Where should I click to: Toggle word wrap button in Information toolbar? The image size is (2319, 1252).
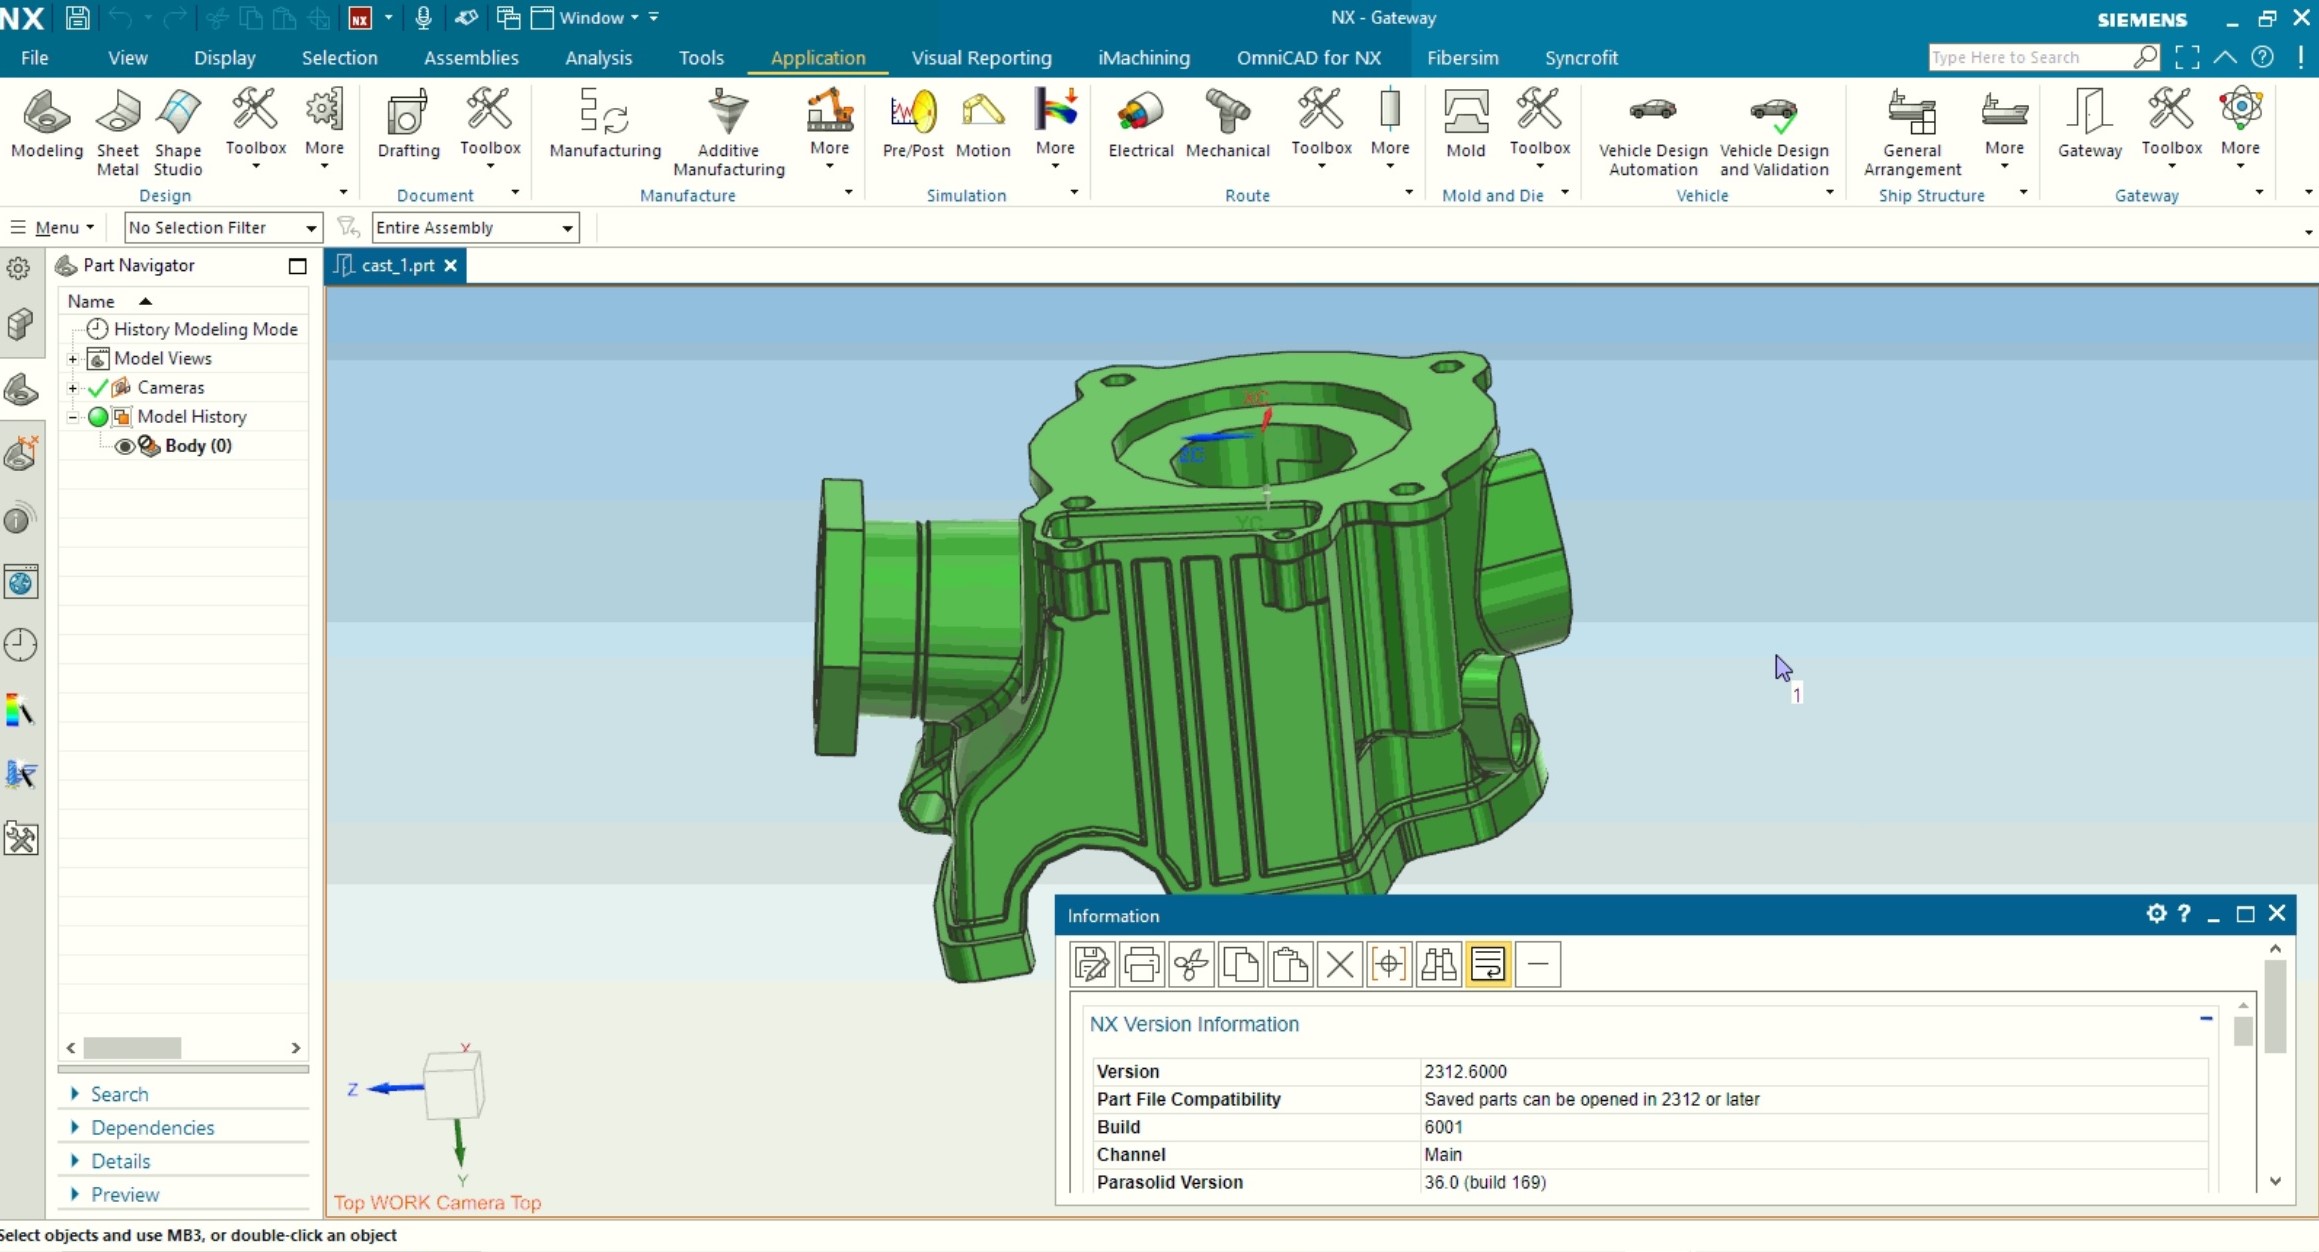pos(1487,964)
